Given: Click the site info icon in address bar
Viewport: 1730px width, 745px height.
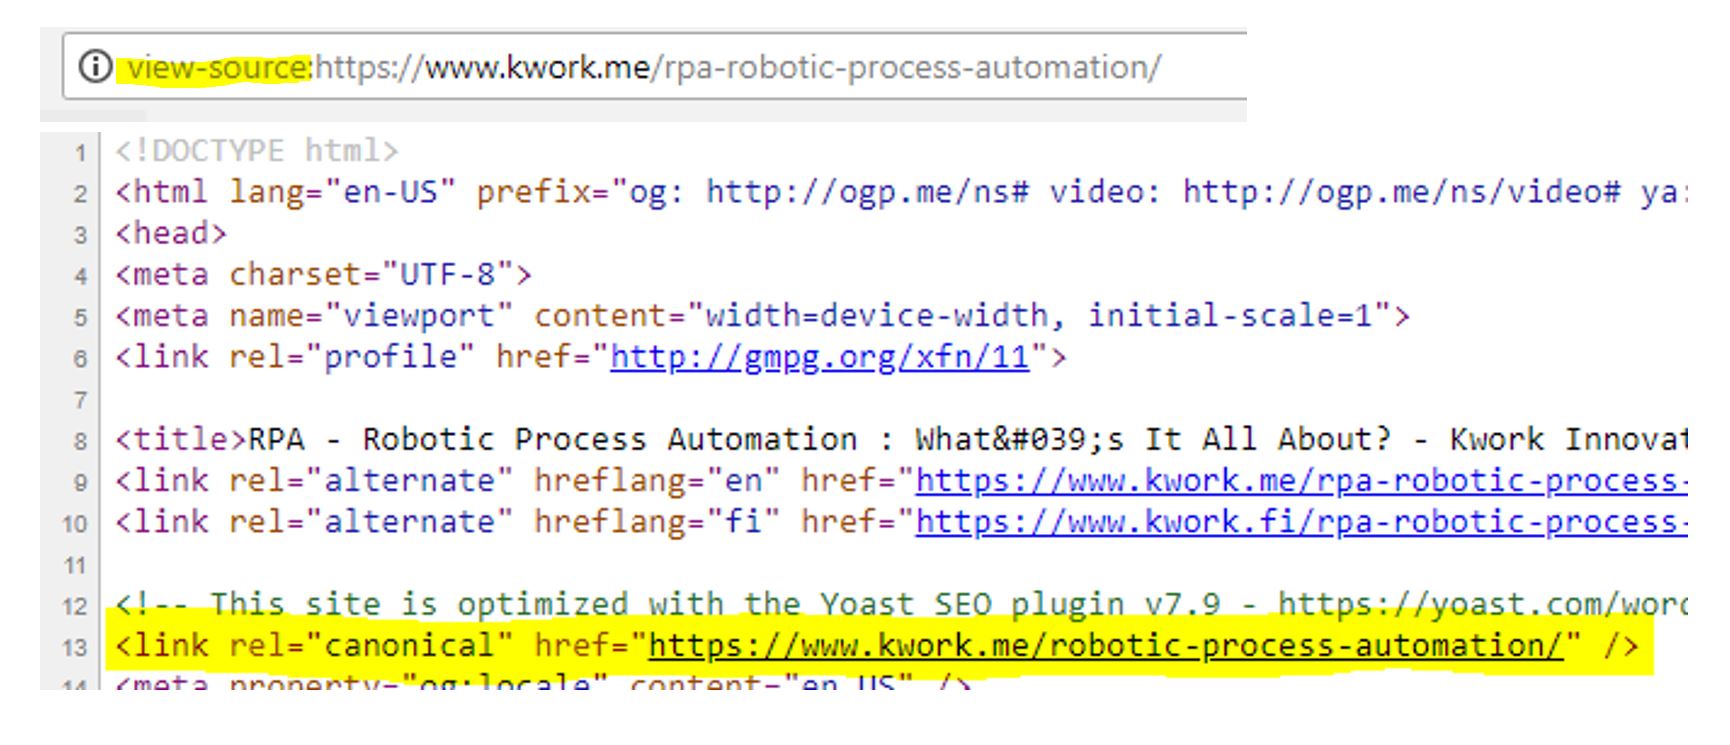Looking at the screenshot, I should click(95, 67).
